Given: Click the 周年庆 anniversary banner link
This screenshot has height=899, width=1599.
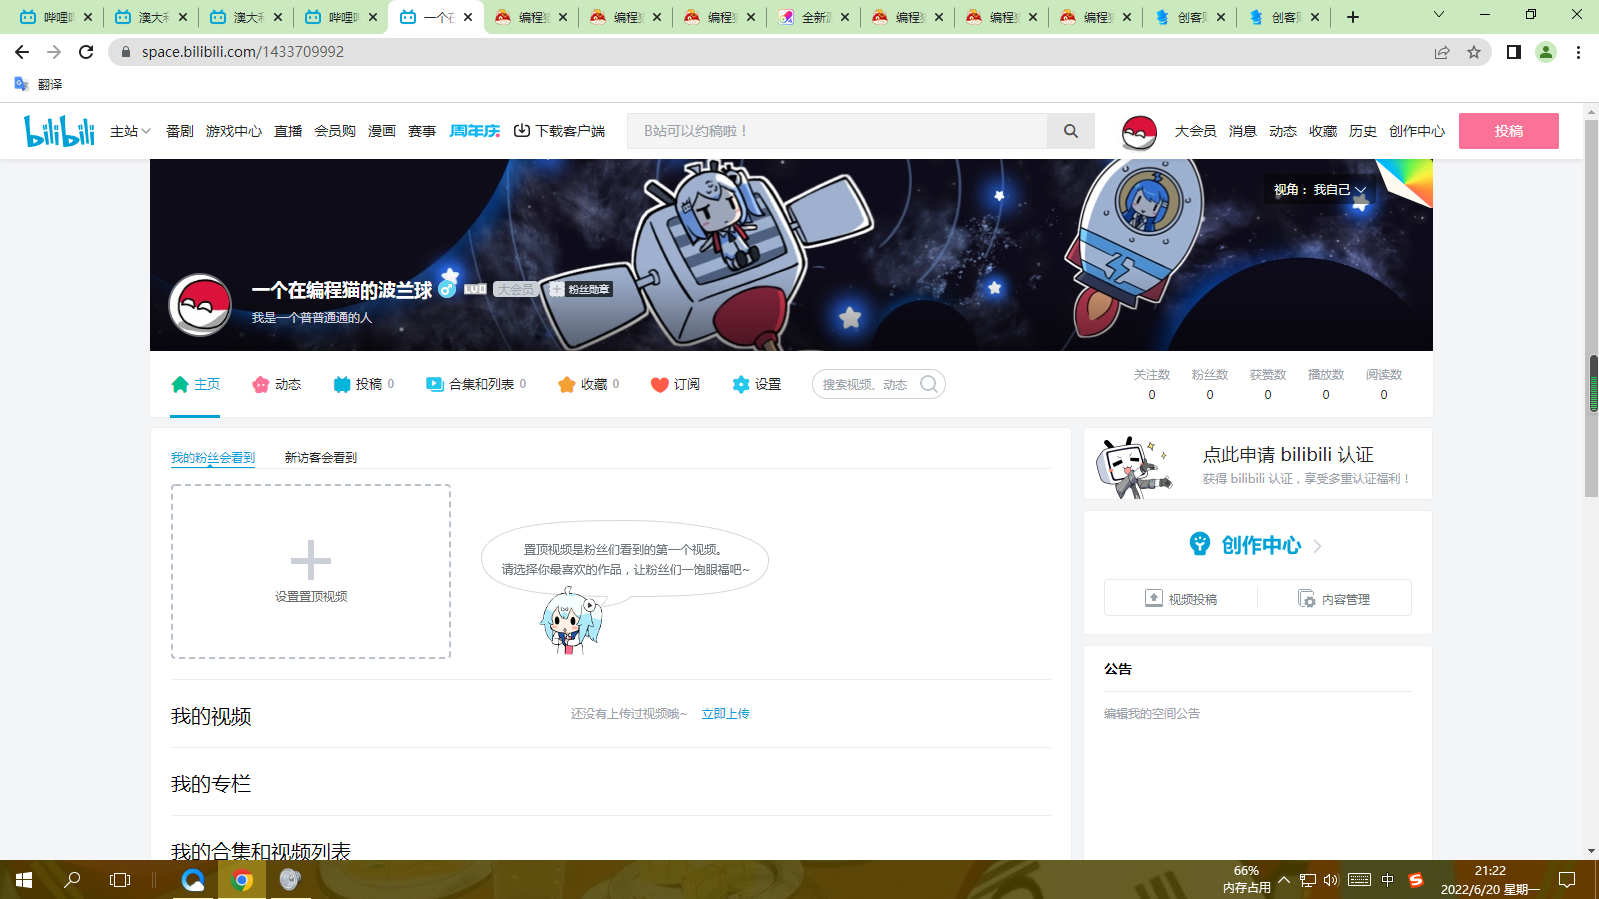Looking at the screenshot, I should click(475, 131).
